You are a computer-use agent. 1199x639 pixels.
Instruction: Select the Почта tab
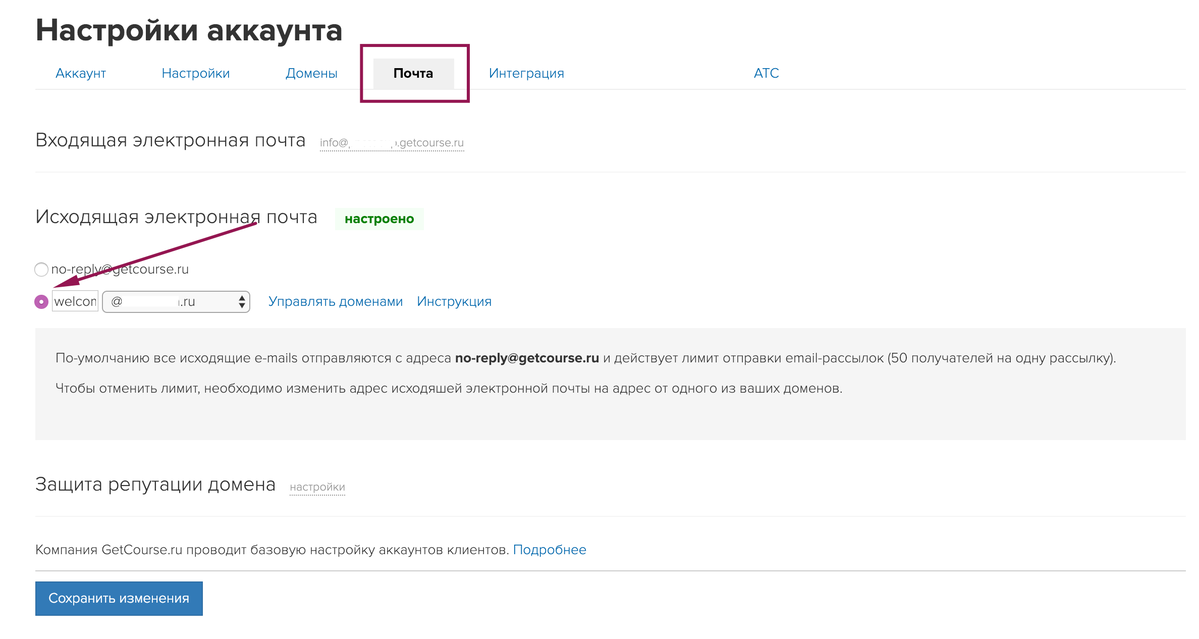click(413, 73)
